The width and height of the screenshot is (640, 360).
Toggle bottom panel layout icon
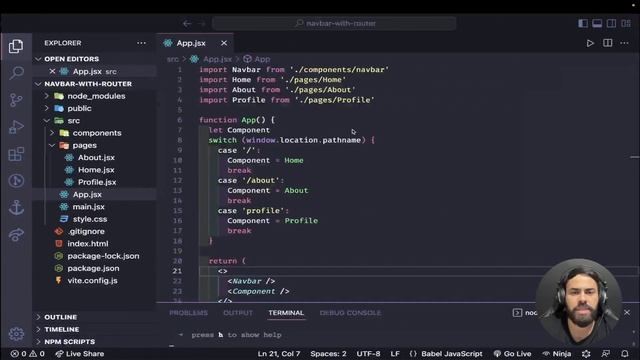597,23
